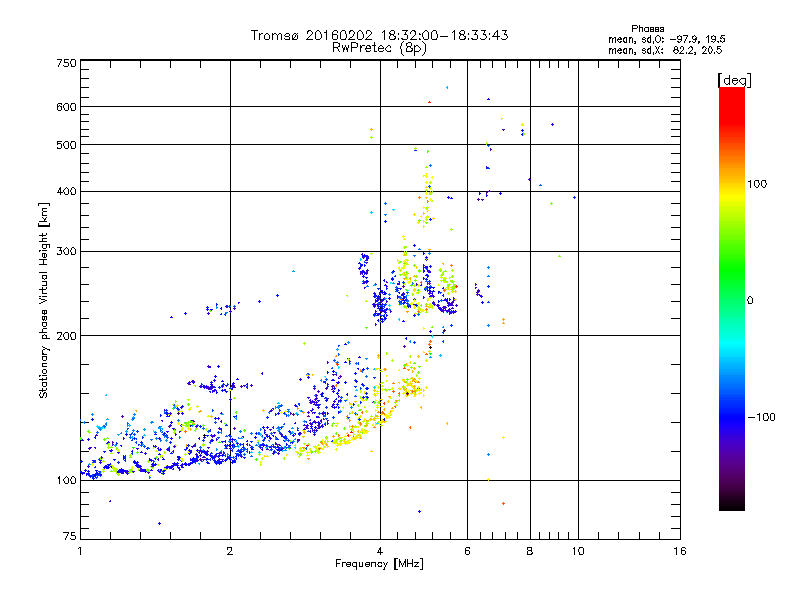Select the 'mean, sd,X: 82.2, 20.5' line
Image resolution: width=800 pixels, height=600 pixels.
click(x=665, y=50)
